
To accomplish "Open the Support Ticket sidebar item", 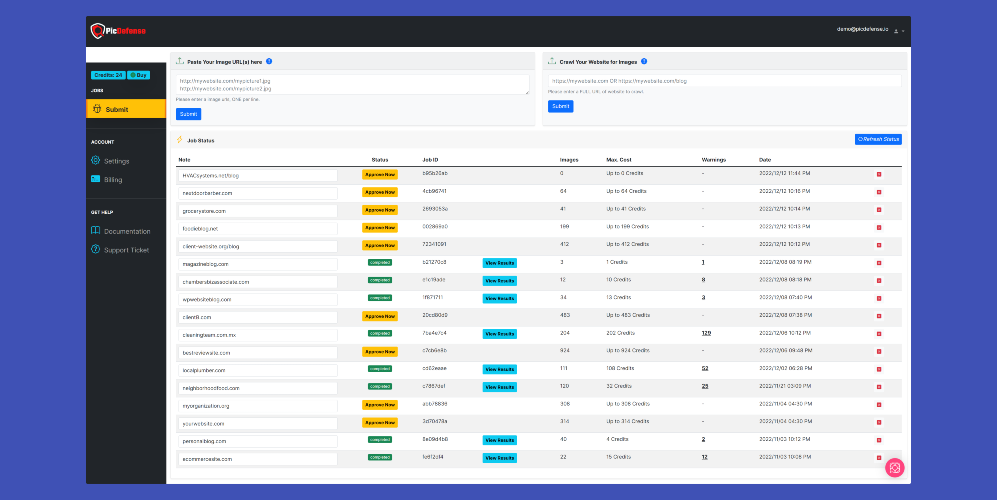I will 120,250.
